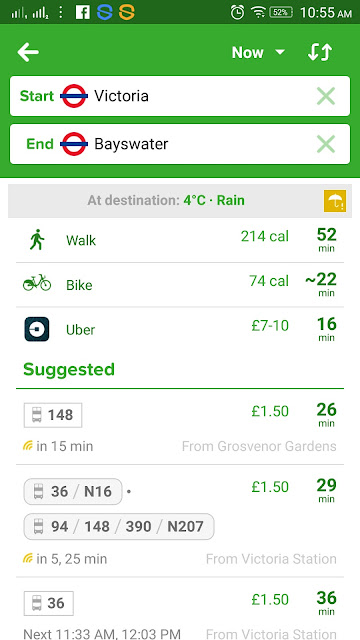Swap start and end locations

coord(320,53)
